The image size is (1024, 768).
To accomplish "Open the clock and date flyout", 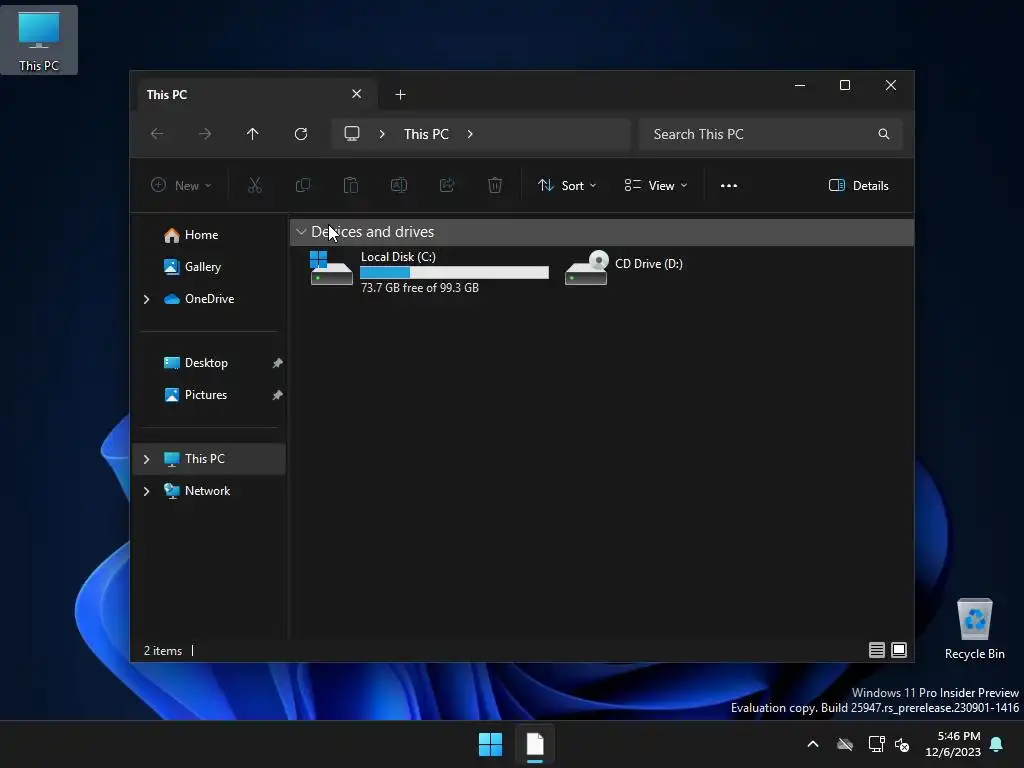I will pyautogui.click(x=953, y=744).
